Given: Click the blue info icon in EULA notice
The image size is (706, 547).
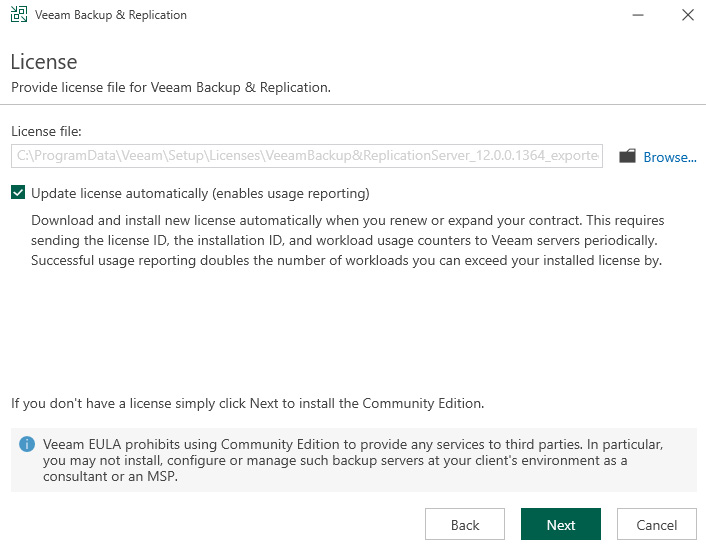Looking at the screenshot, I should pos(27,444).
